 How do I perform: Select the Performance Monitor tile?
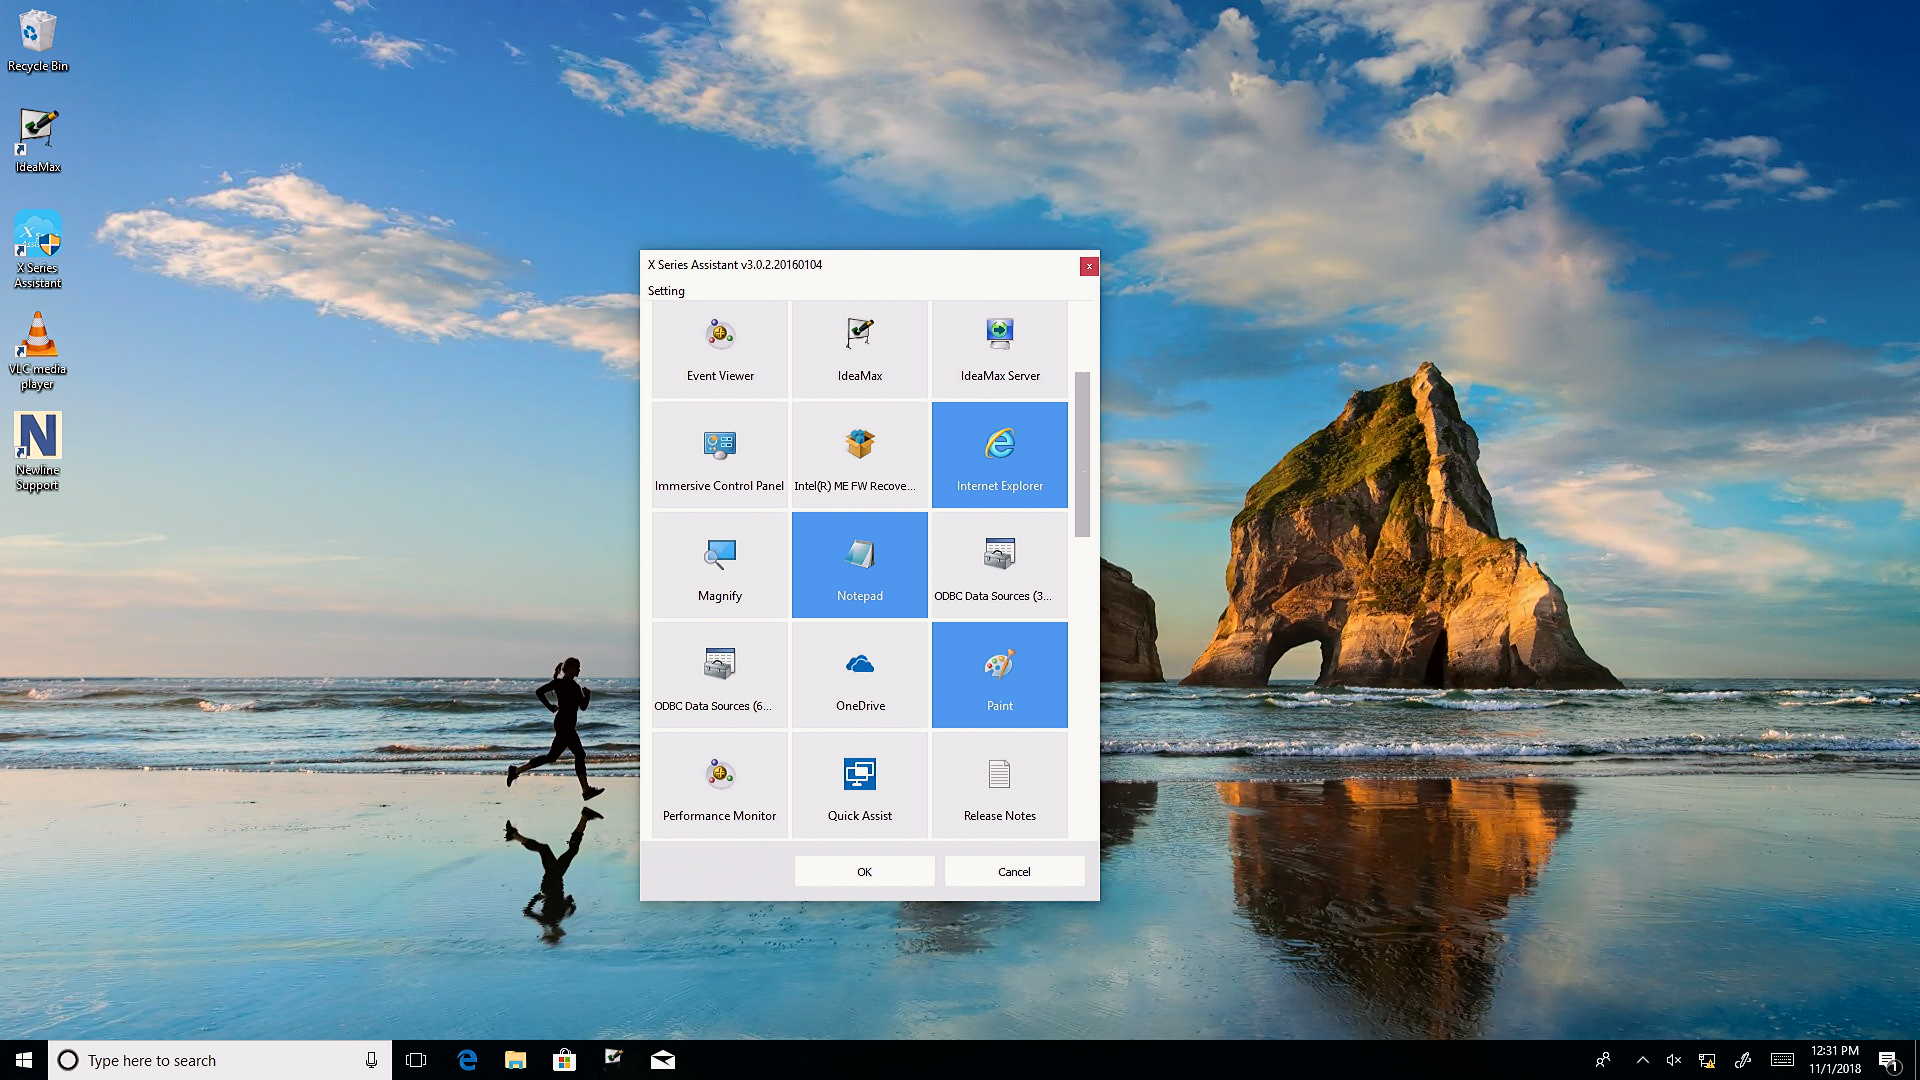coord(720,786)
